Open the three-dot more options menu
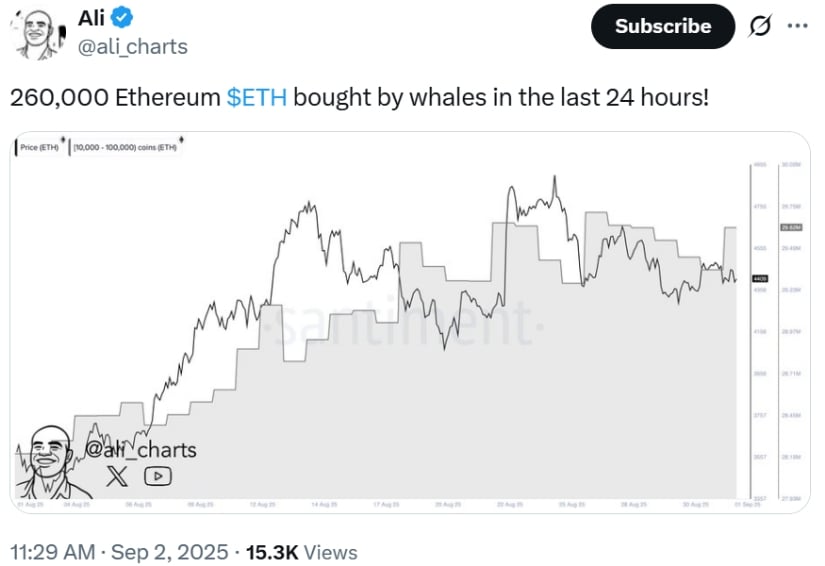 (x=798, y=26)
